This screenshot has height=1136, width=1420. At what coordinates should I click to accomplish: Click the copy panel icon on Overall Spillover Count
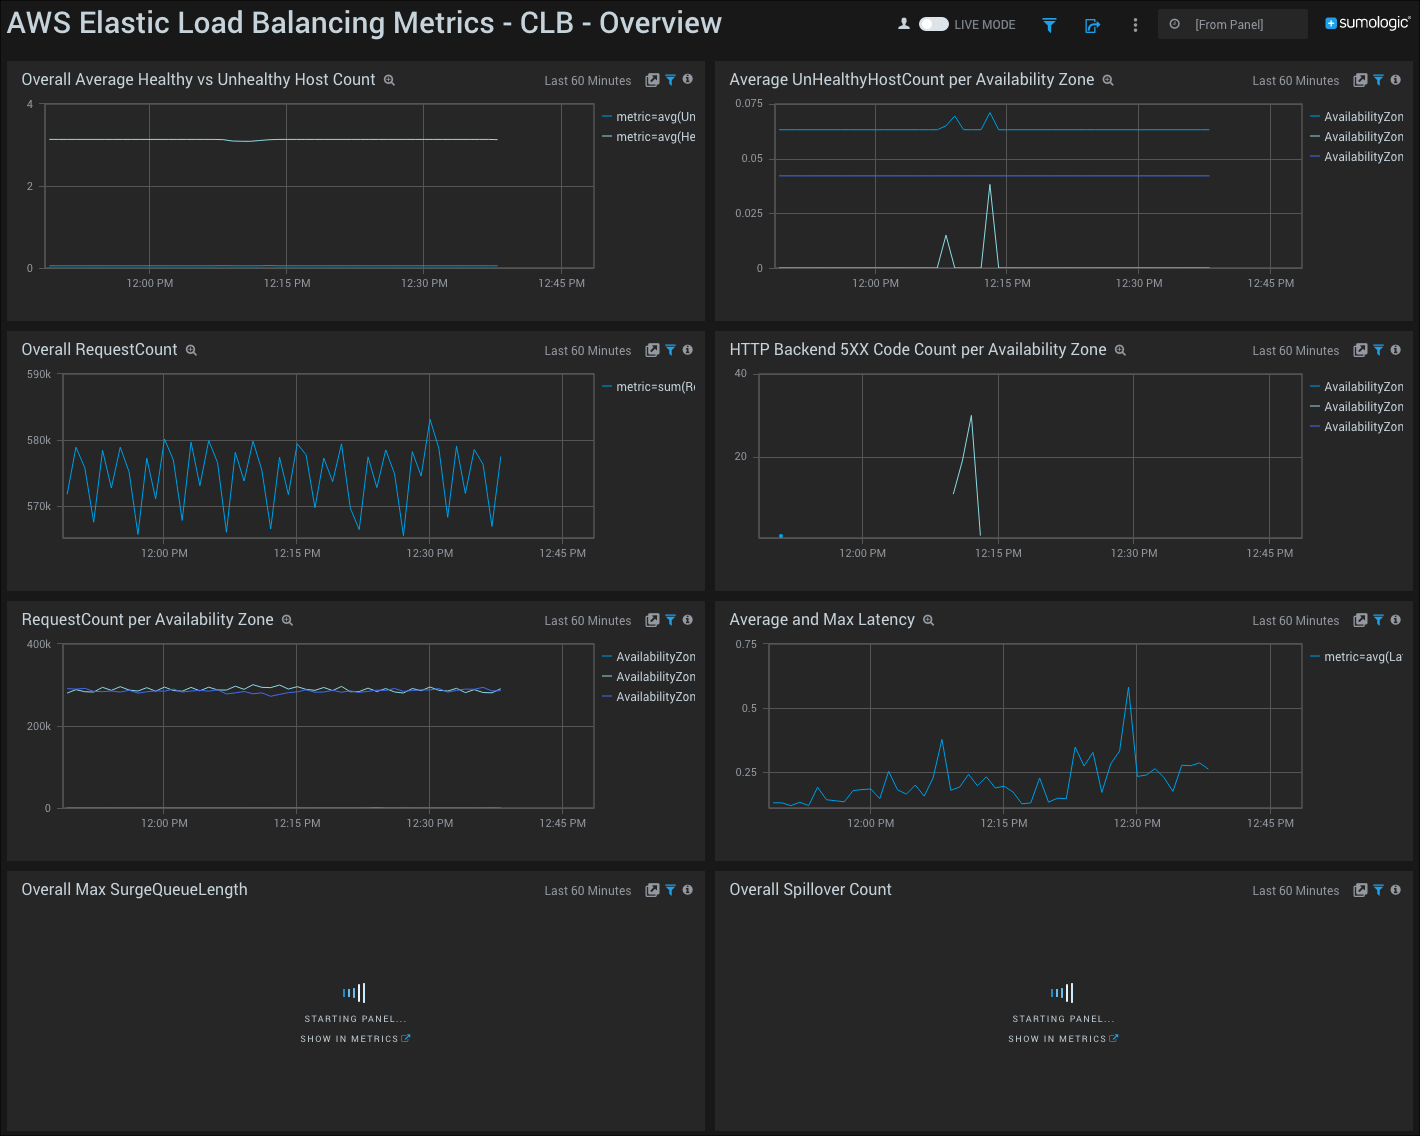pyautogui.click(x=1360, y=890)
